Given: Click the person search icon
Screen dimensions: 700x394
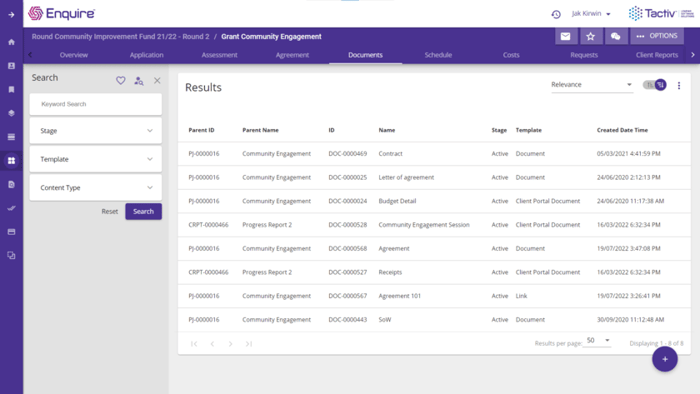Looking at the screenshot, I should coord(139,81).
